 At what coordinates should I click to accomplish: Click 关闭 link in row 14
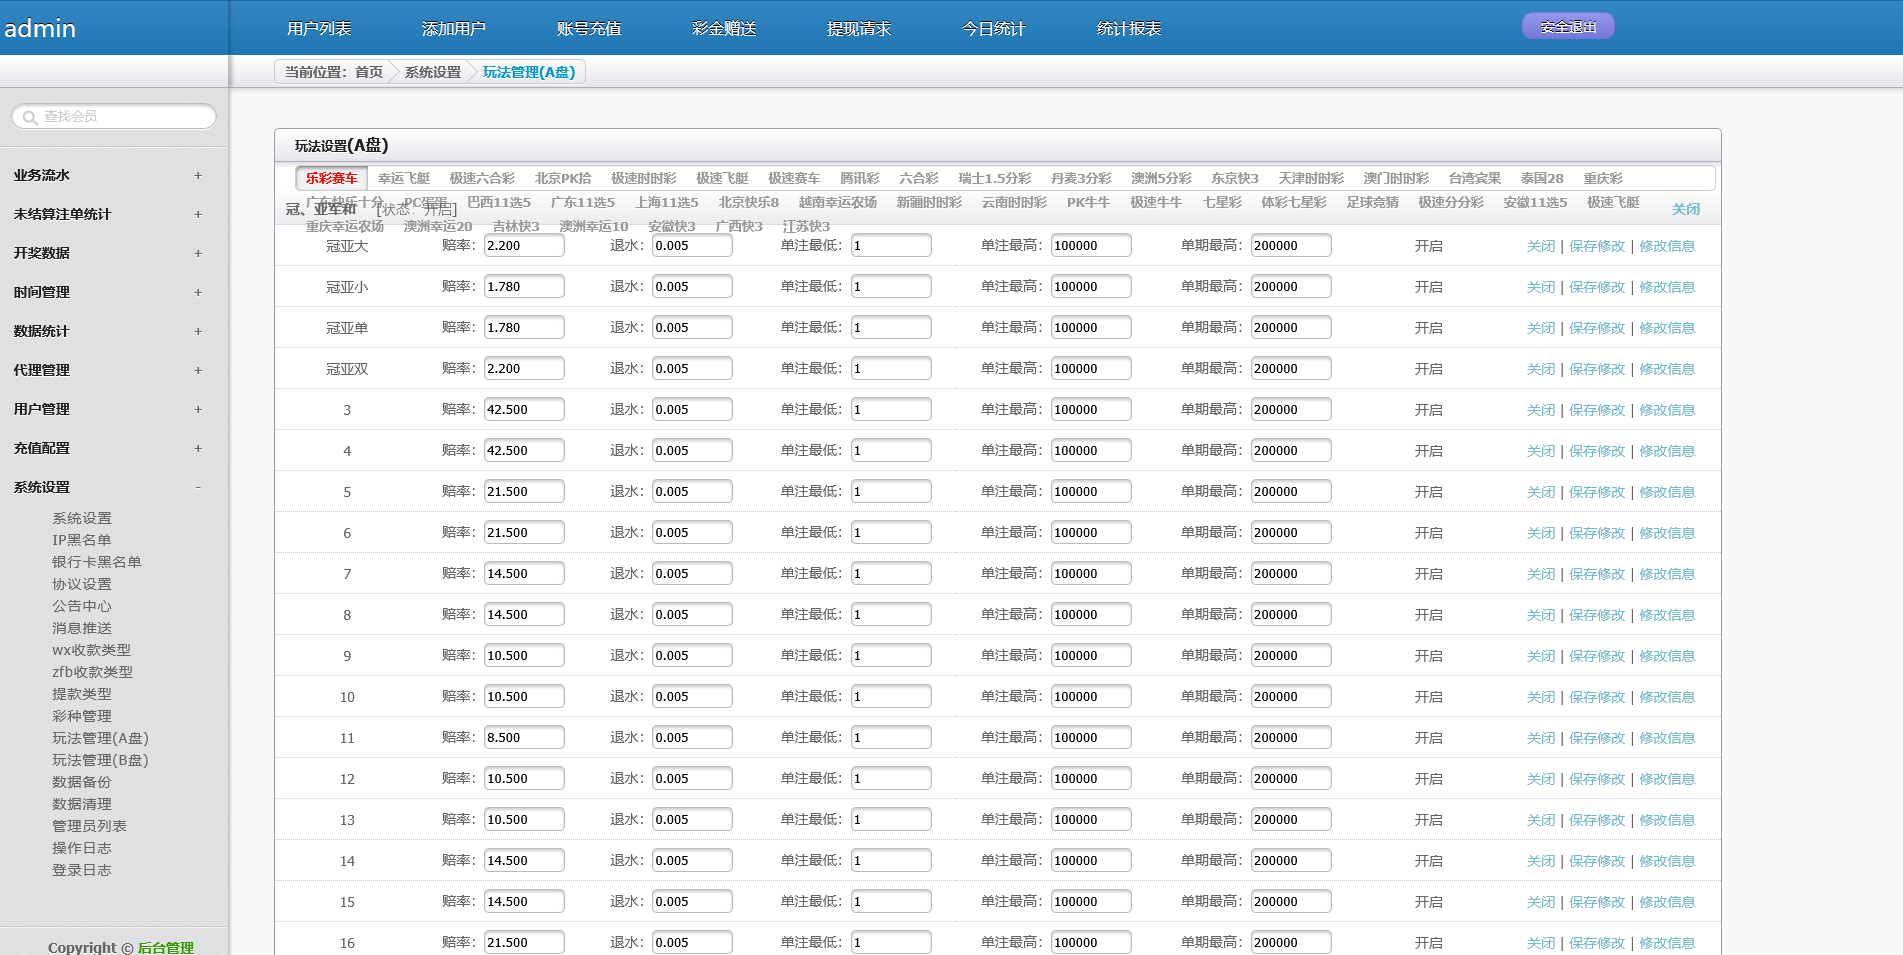pos(1541,861)
